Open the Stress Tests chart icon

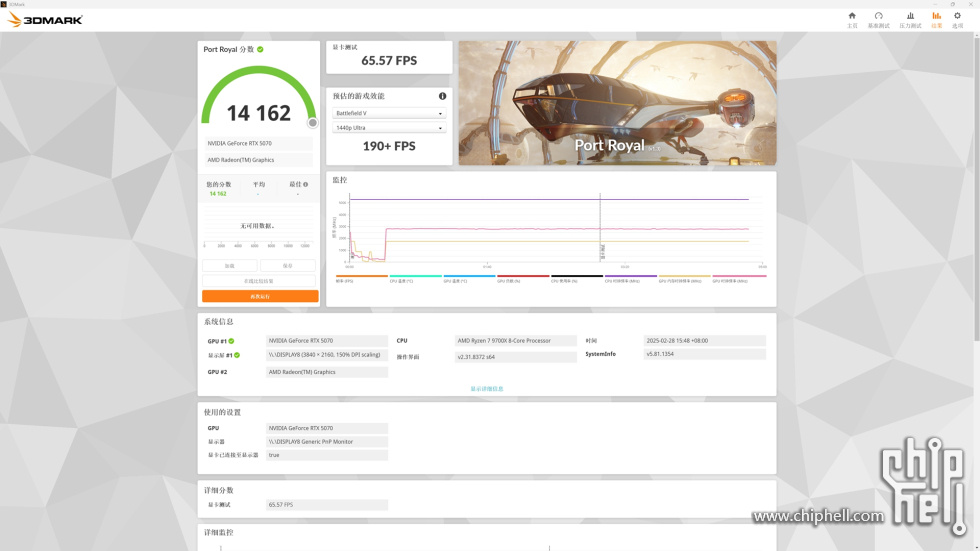point(910,16)
